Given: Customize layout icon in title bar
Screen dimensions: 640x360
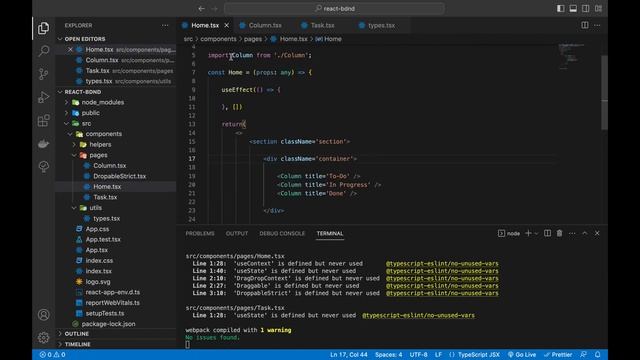Looking at the screenshot, I should pos(598,8).
